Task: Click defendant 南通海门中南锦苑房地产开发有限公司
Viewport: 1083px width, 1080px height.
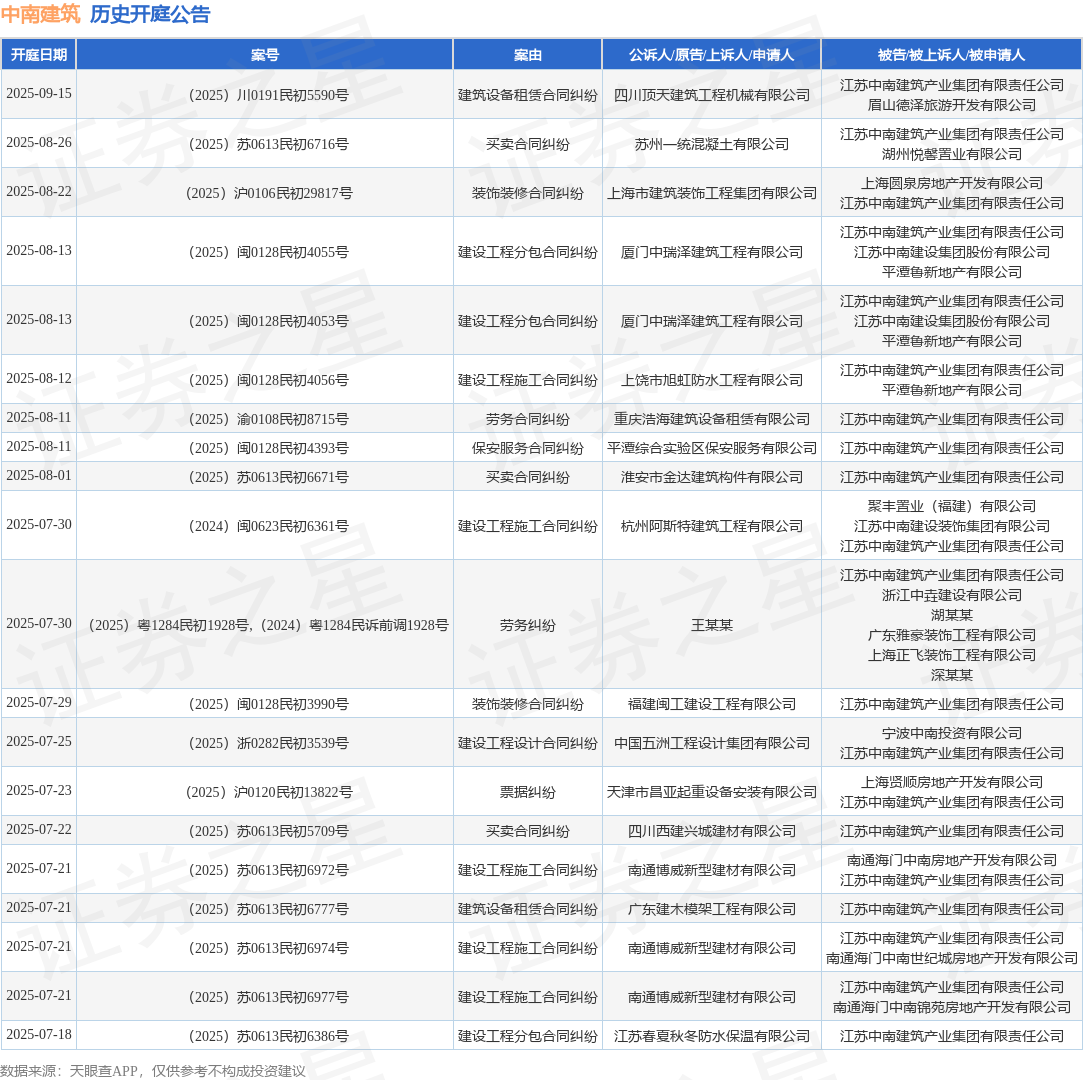Action: coord(951,1007)
